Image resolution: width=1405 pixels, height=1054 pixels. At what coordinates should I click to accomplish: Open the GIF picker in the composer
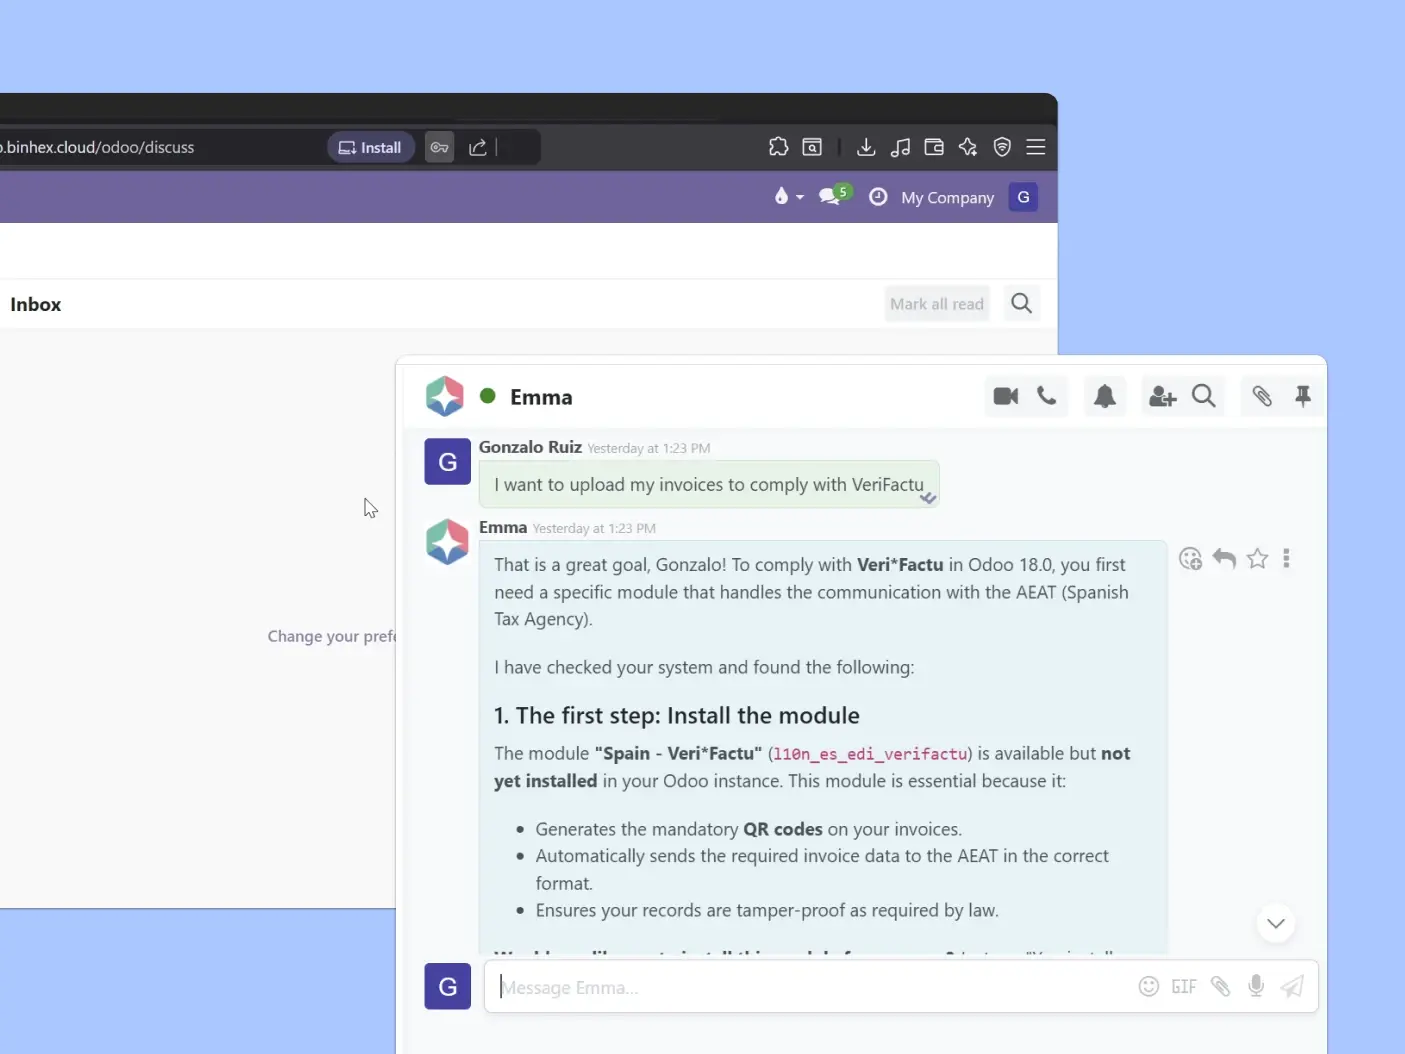[1184, 987]
